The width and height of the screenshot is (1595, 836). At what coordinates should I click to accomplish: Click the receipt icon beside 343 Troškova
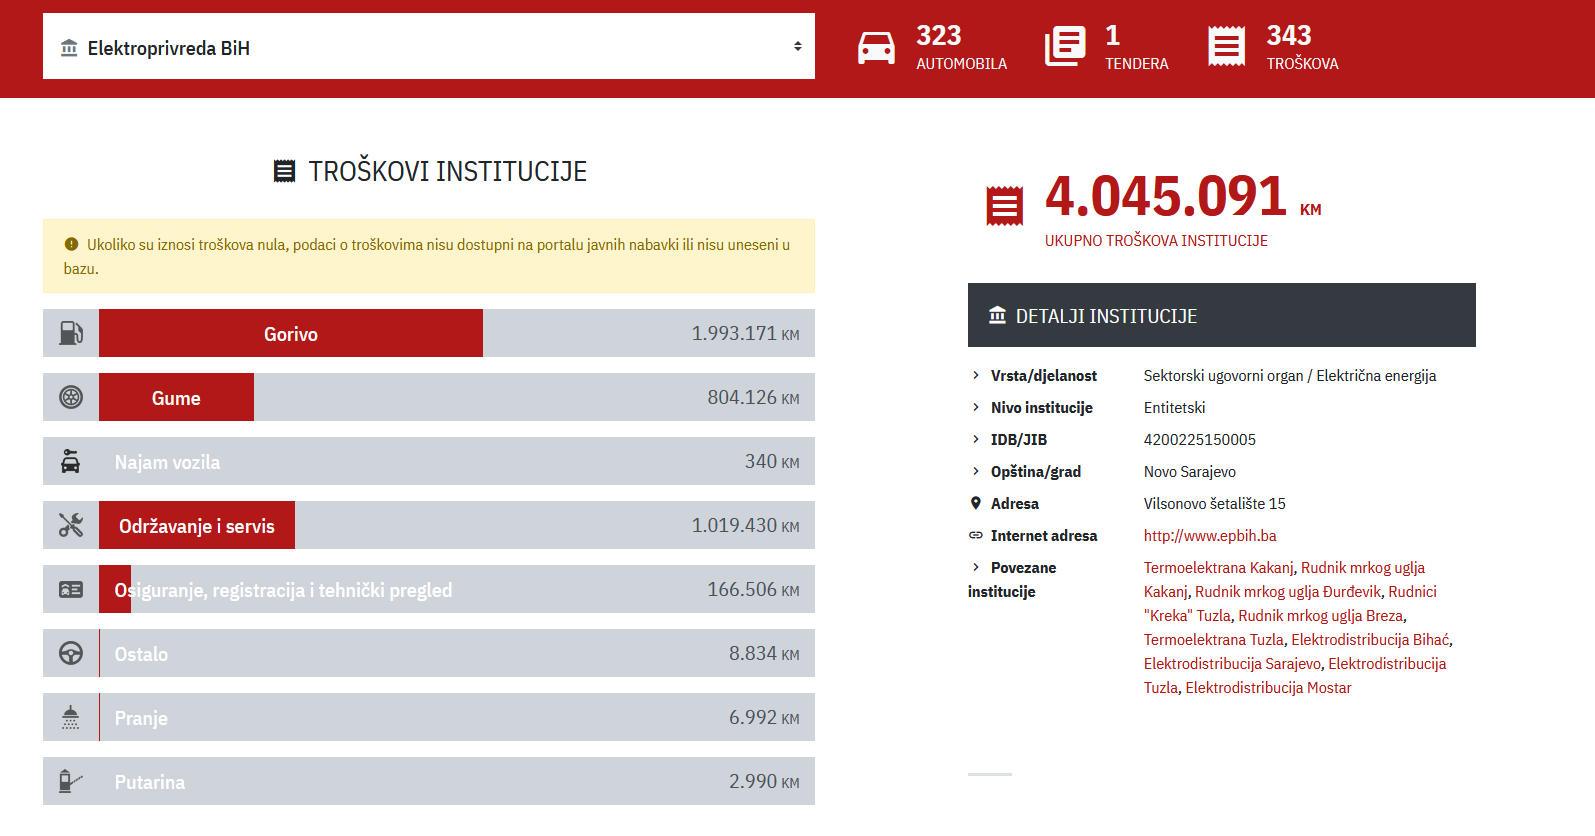(x=1226, y=47)
